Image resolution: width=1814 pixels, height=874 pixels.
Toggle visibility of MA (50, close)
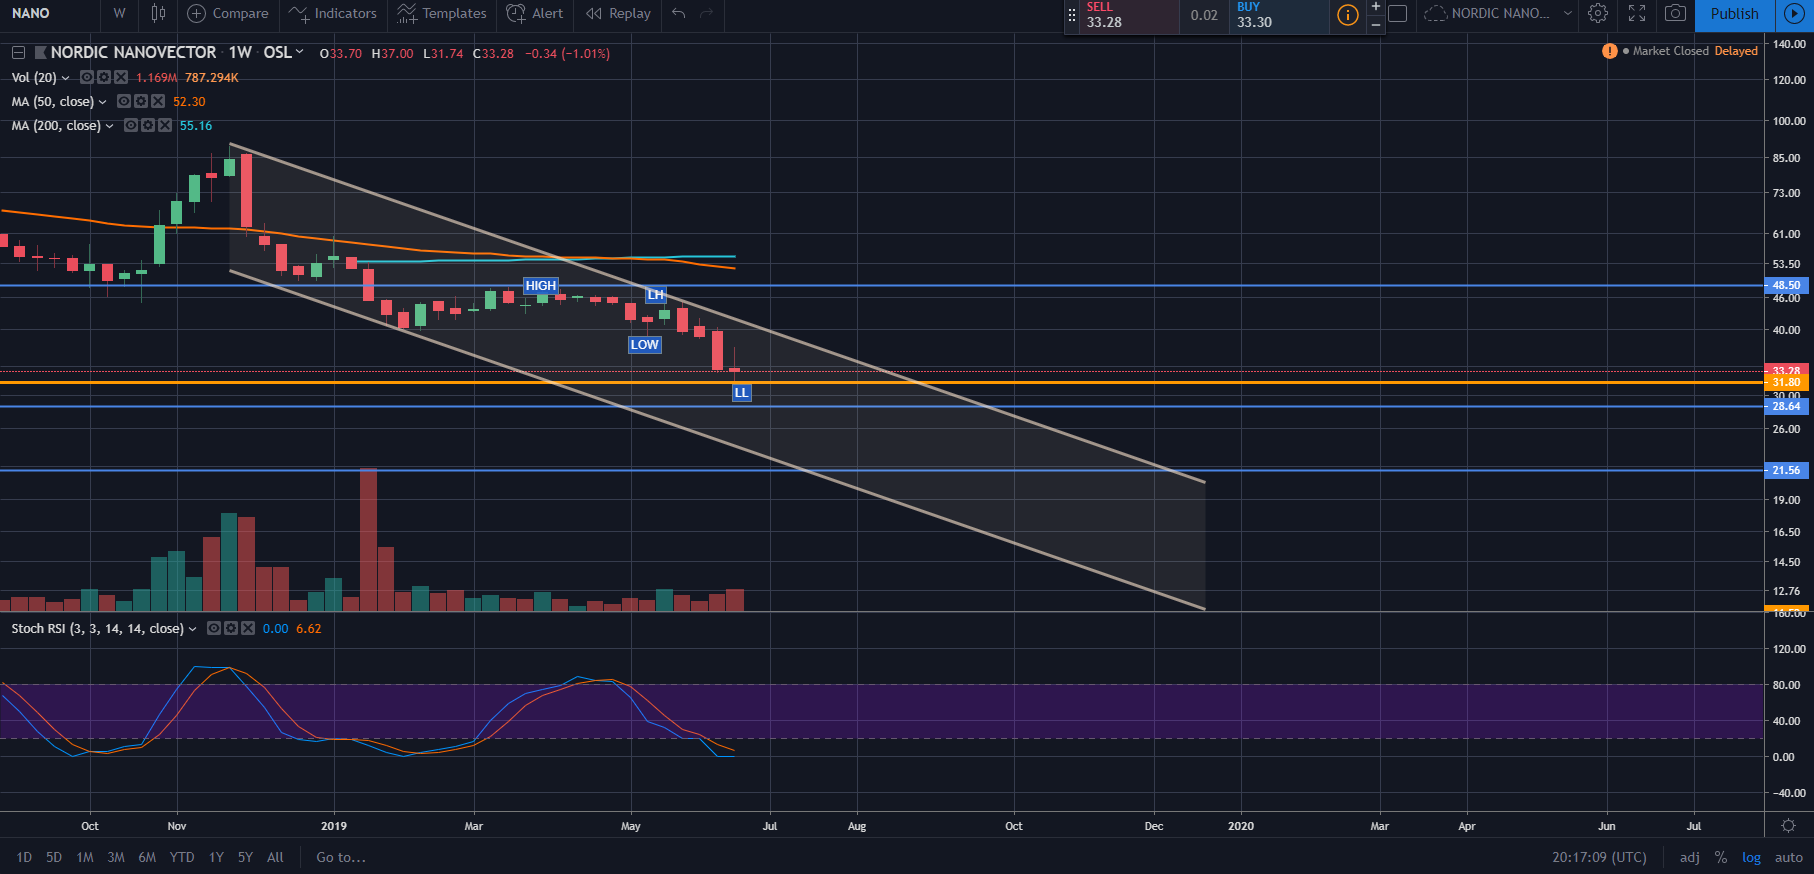[124, 101]
